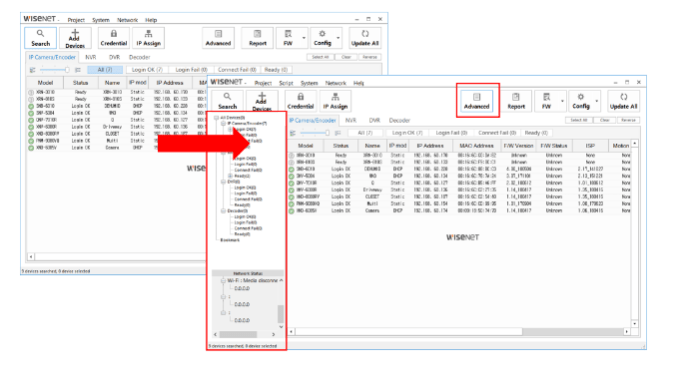Image resolution: width=680 pixels, height=389 pixels.
Task: Click green status icon of CLOSET row, back window
Action: [x=31, y=134]
